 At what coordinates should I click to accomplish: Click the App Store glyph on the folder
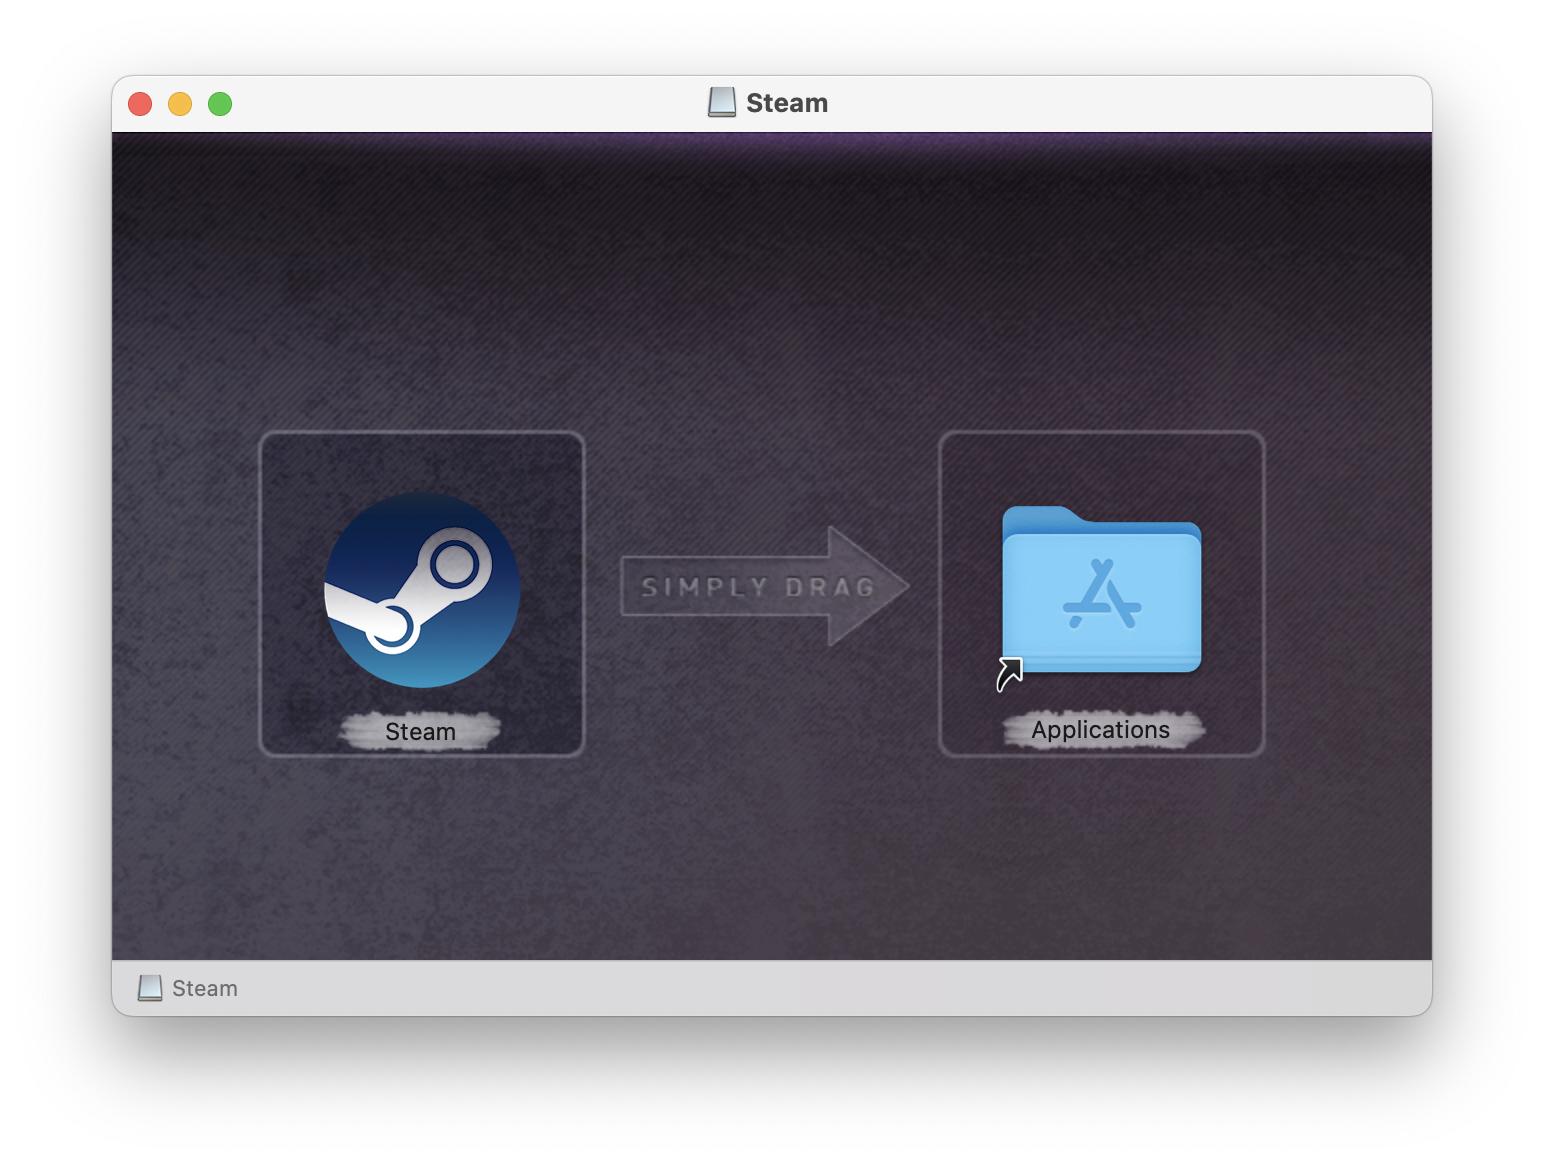(1101, 595)
